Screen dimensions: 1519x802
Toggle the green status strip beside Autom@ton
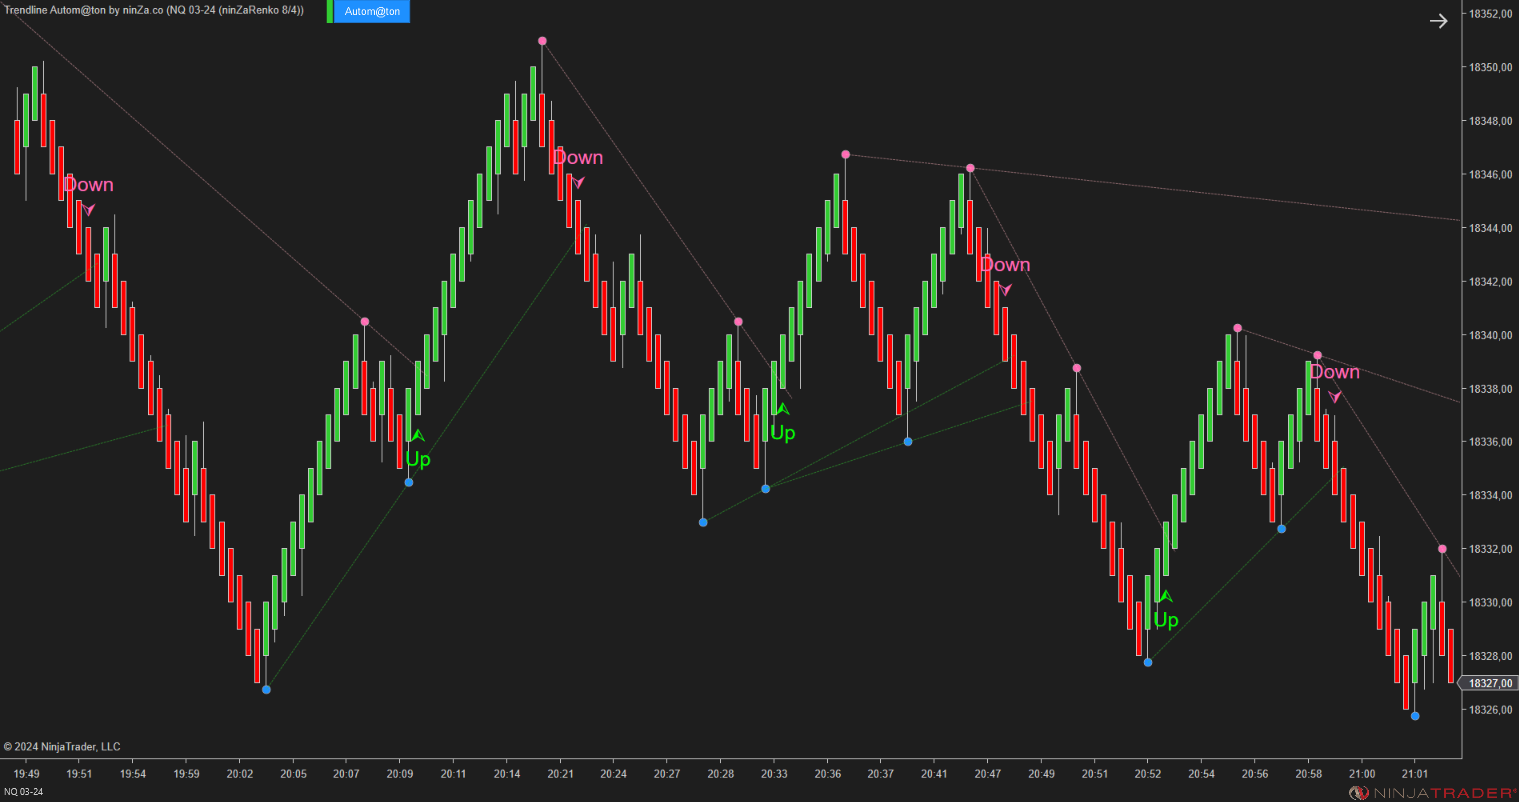click(330, 11)
